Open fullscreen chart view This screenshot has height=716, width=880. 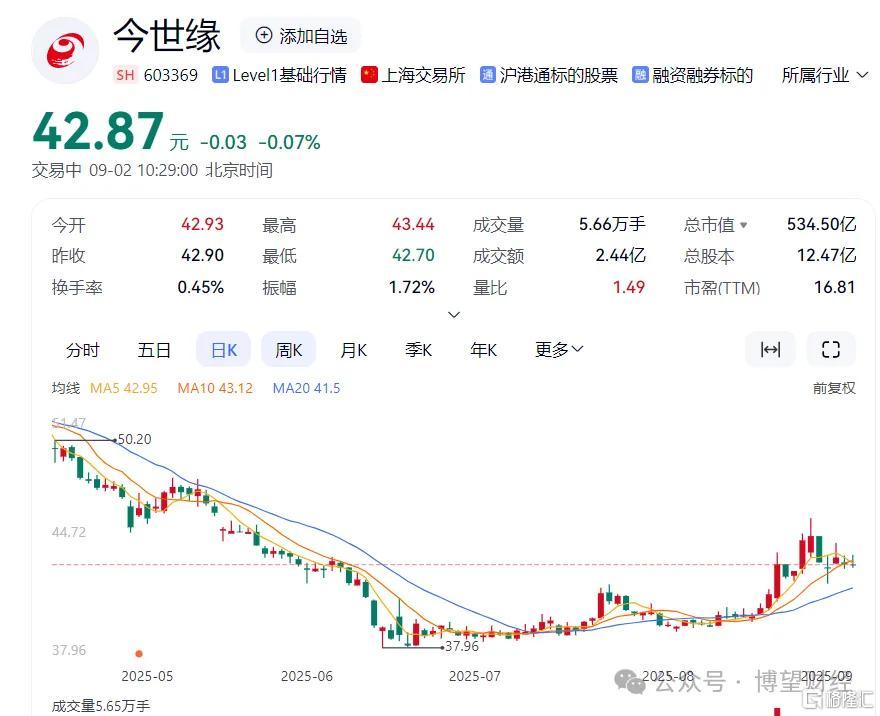(x=831, y=350)
